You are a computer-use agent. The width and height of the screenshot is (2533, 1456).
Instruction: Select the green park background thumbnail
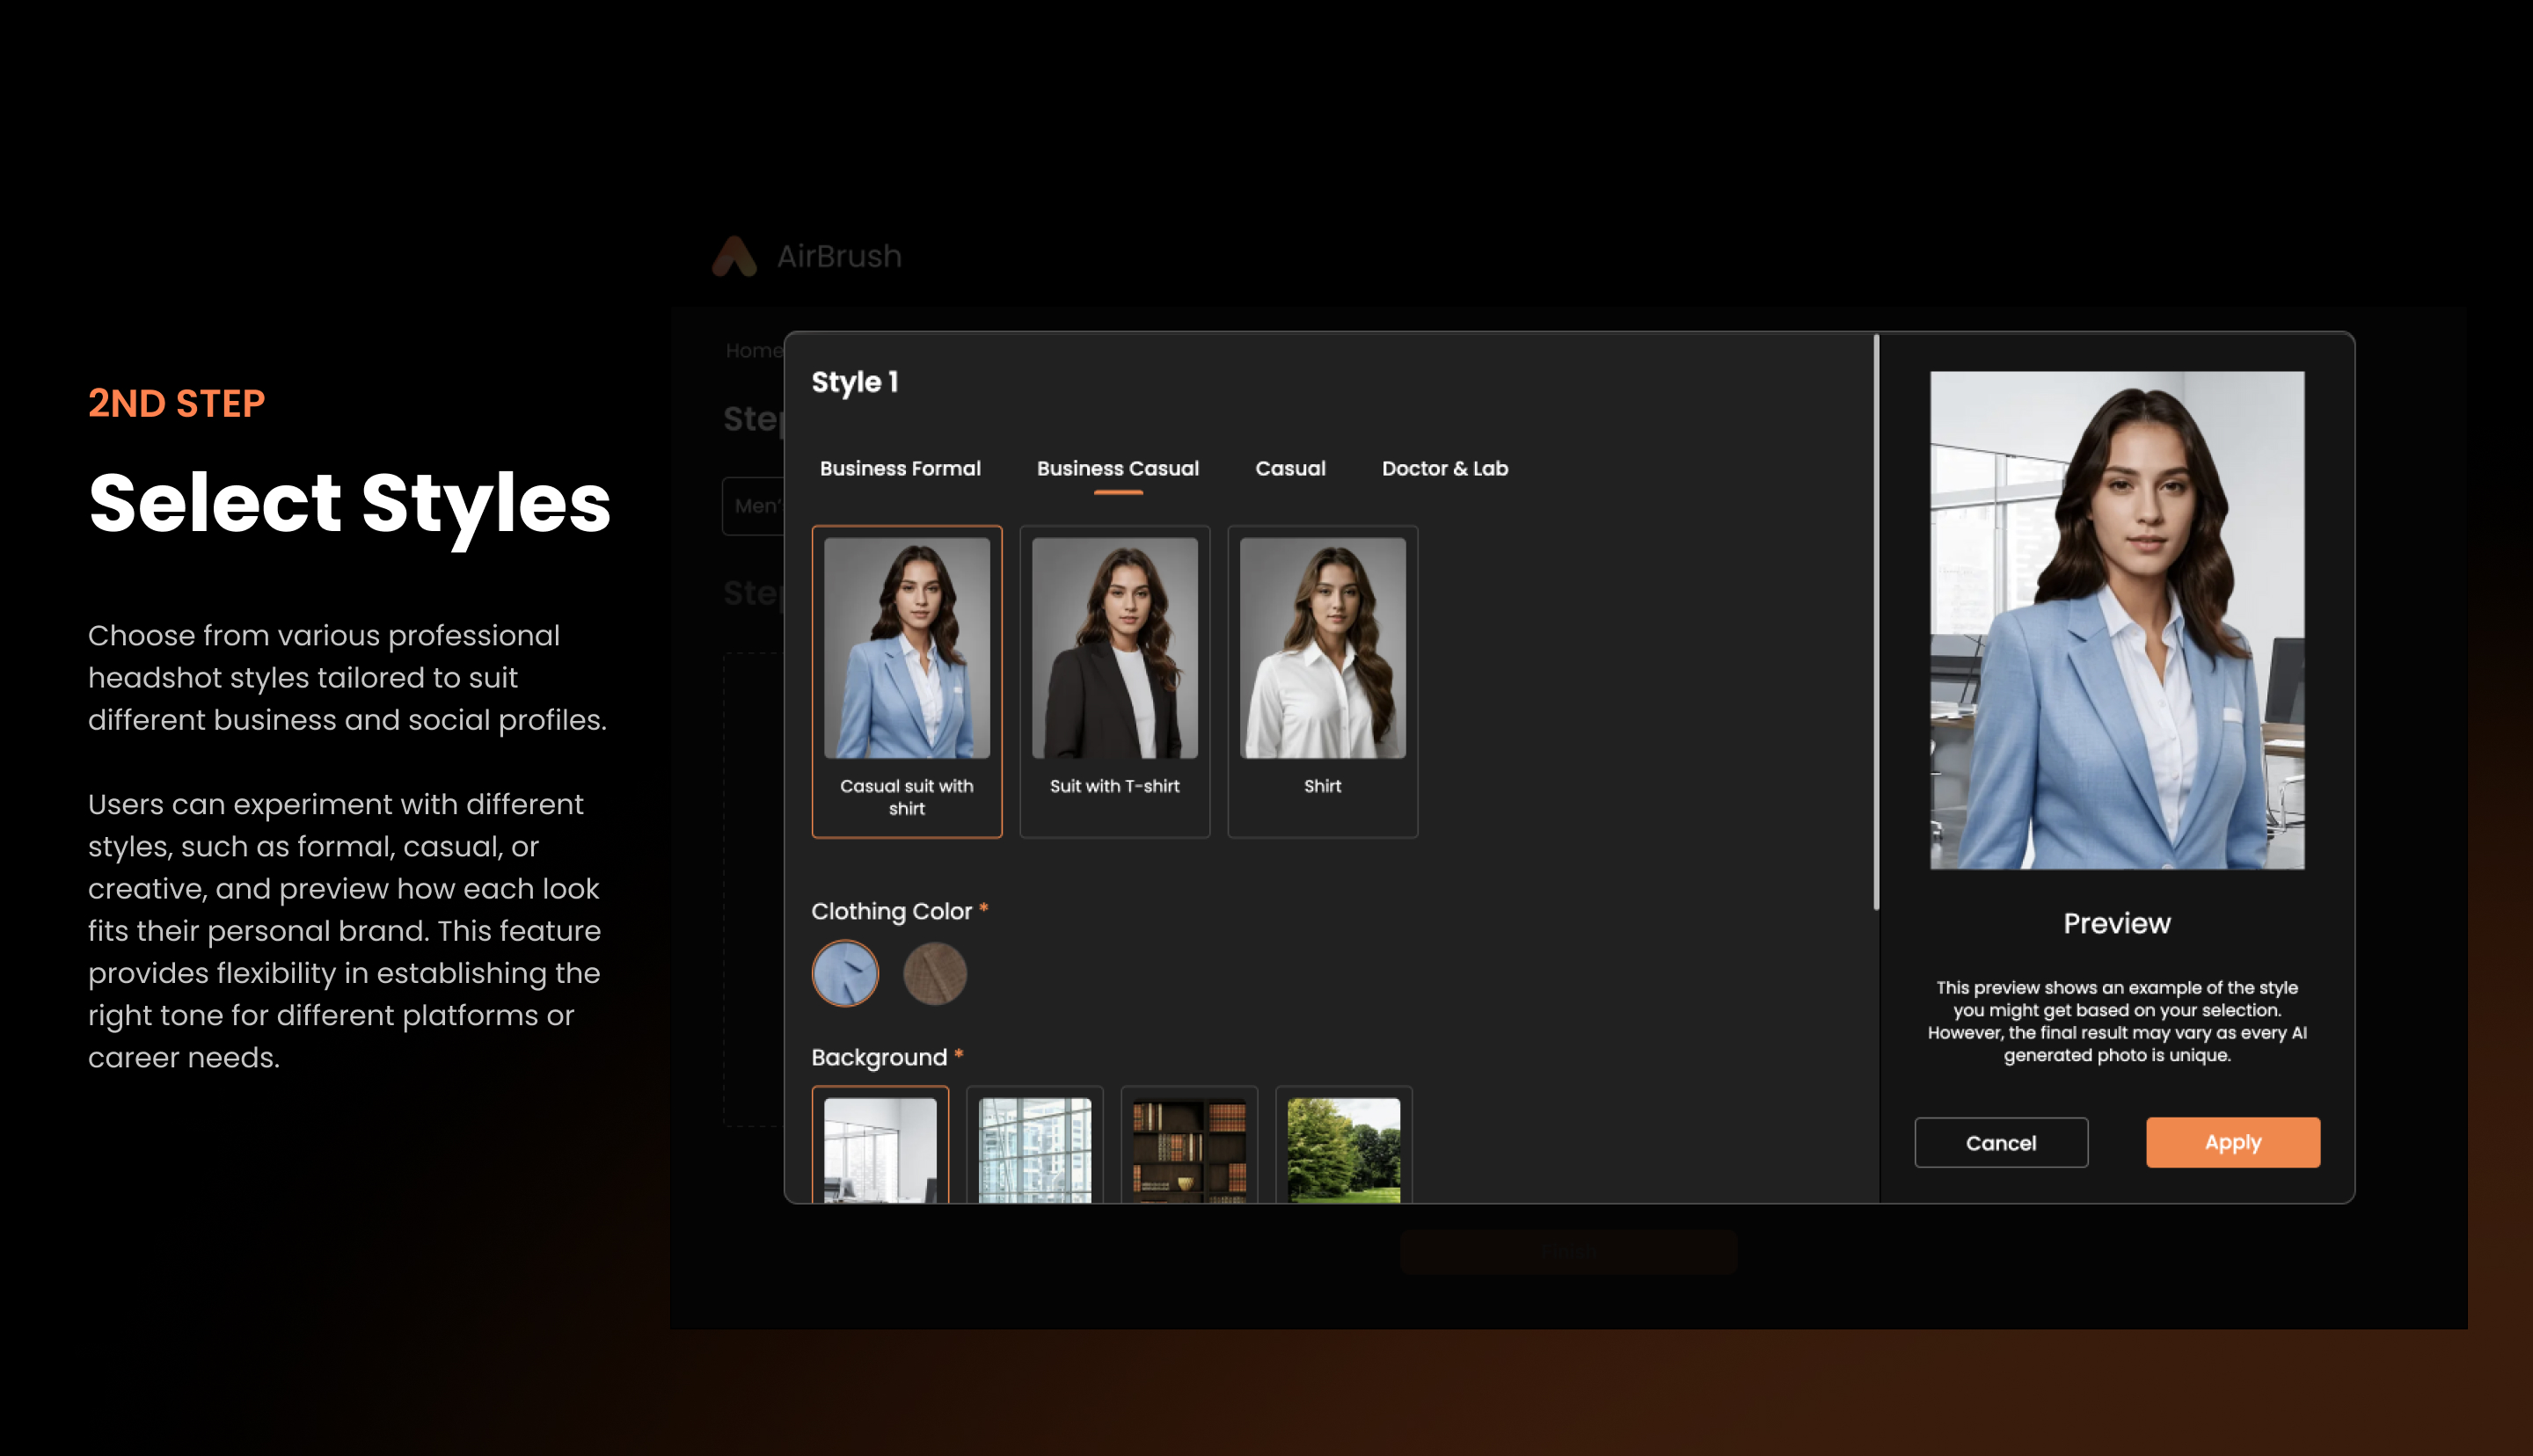(x=1344, y=1146)
